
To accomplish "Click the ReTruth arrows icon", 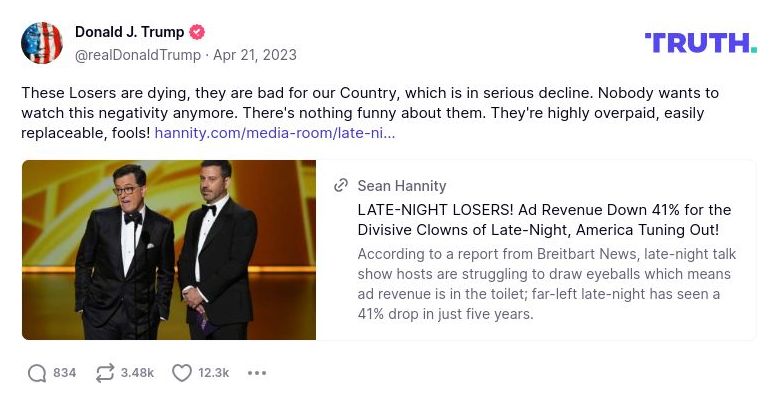I will (x=105, y=373).
